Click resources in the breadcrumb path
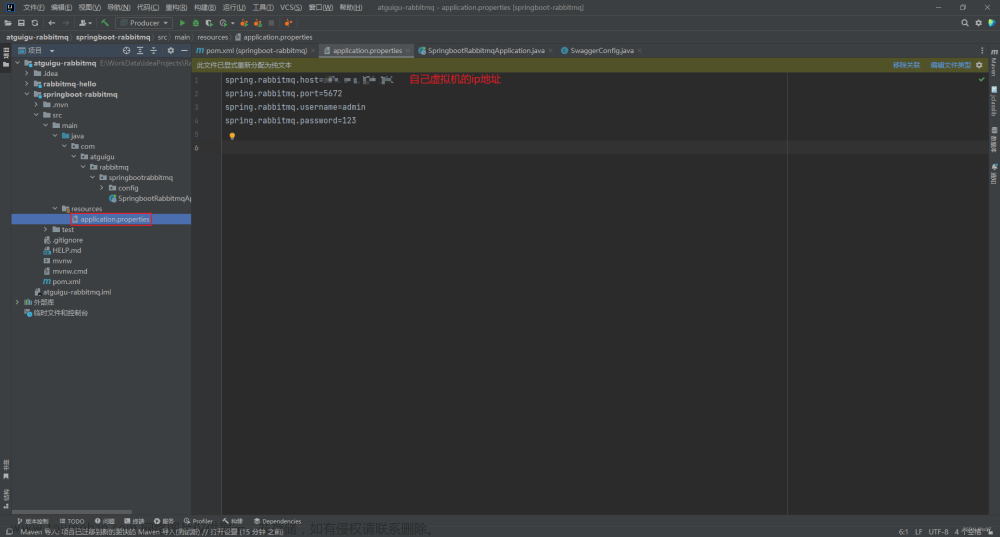 pos(212,38)
